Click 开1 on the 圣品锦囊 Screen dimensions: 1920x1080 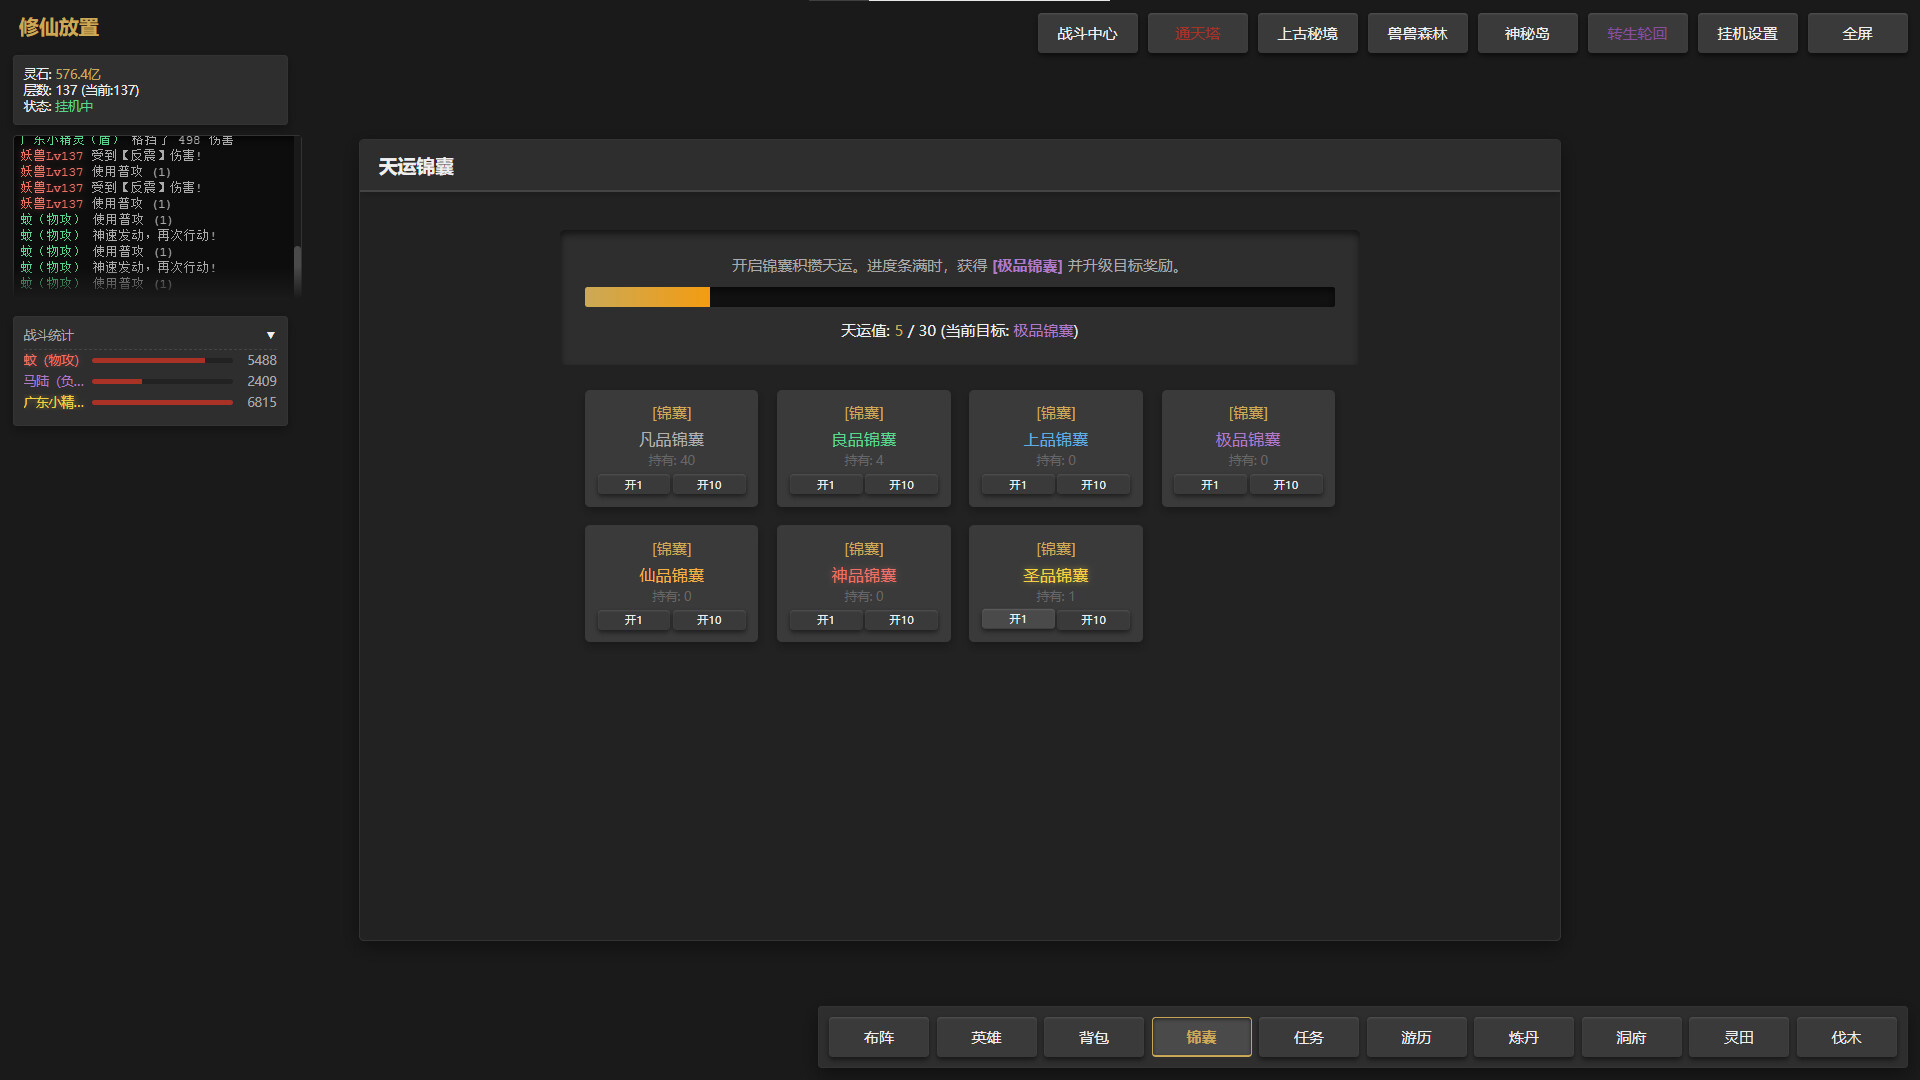tap(1017, 619)
